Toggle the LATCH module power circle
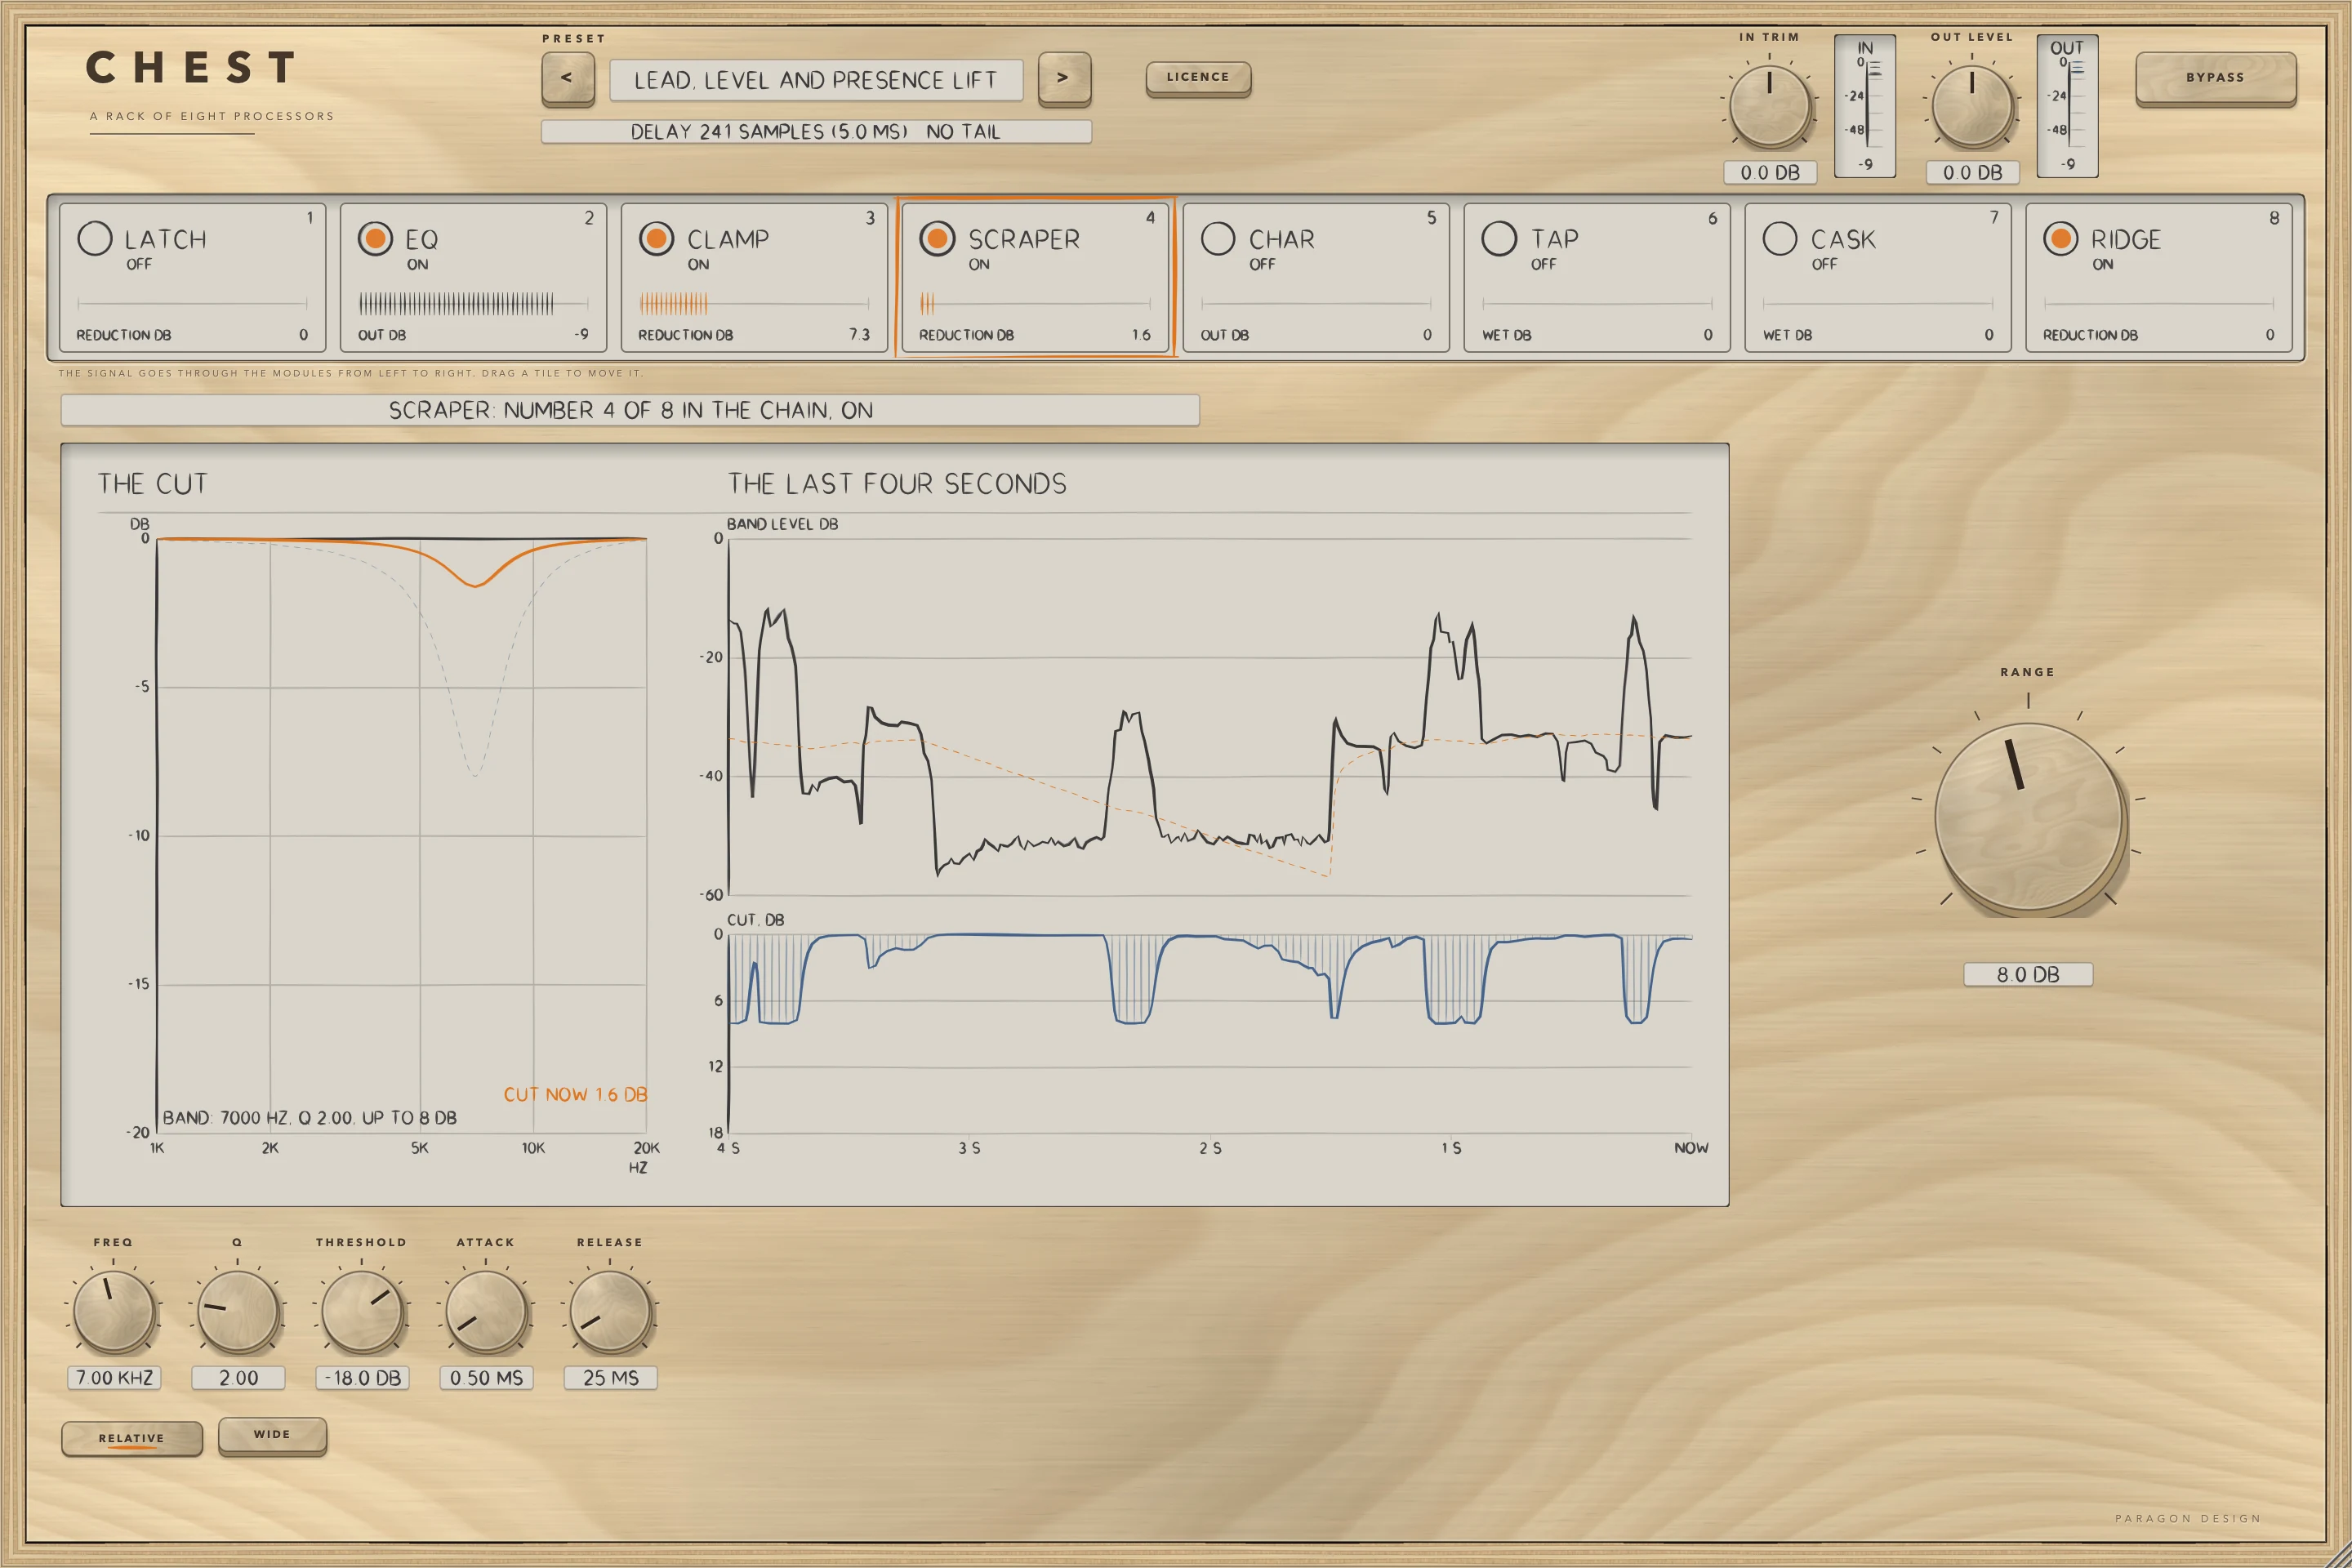 [95, 238]
